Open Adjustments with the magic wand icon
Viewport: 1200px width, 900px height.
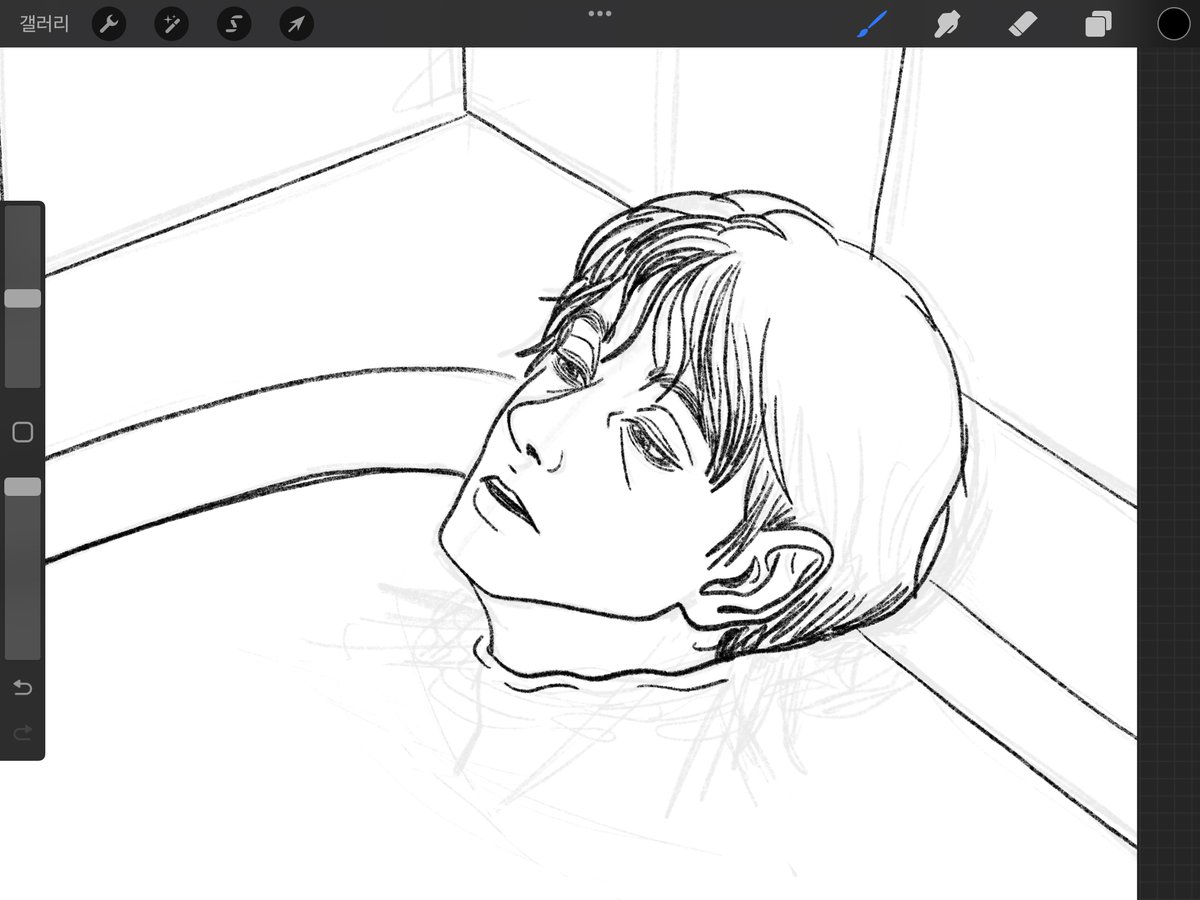pos(170,23)
